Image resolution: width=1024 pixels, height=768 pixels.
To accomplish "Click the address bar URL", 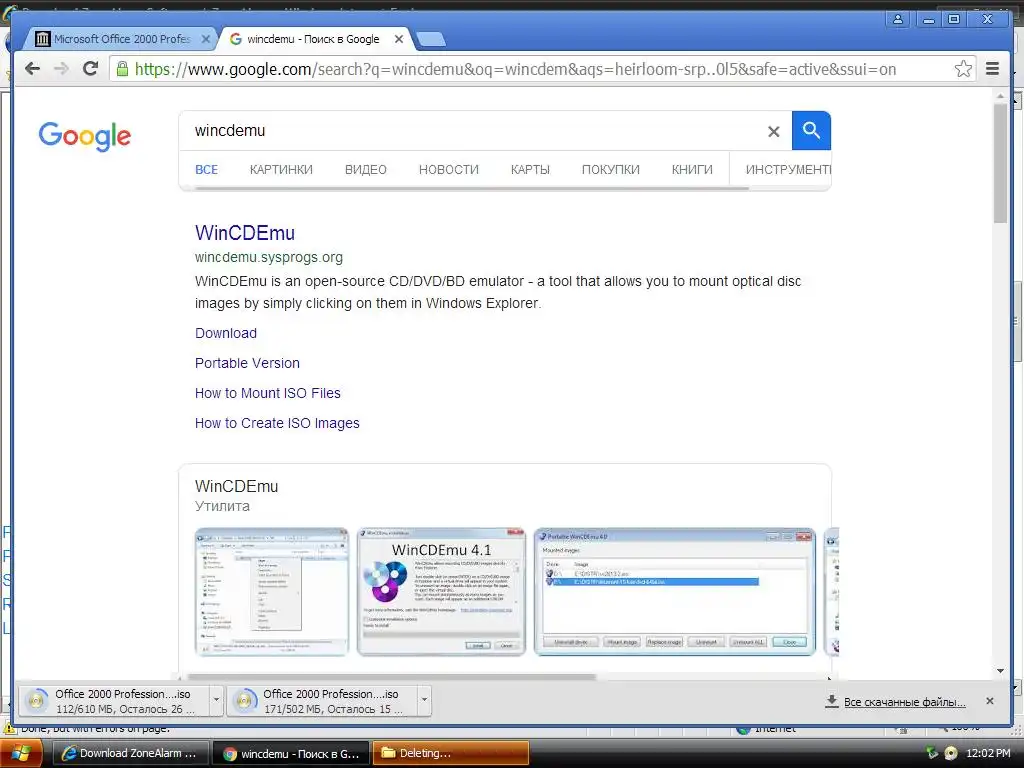I will pos(515,69).
